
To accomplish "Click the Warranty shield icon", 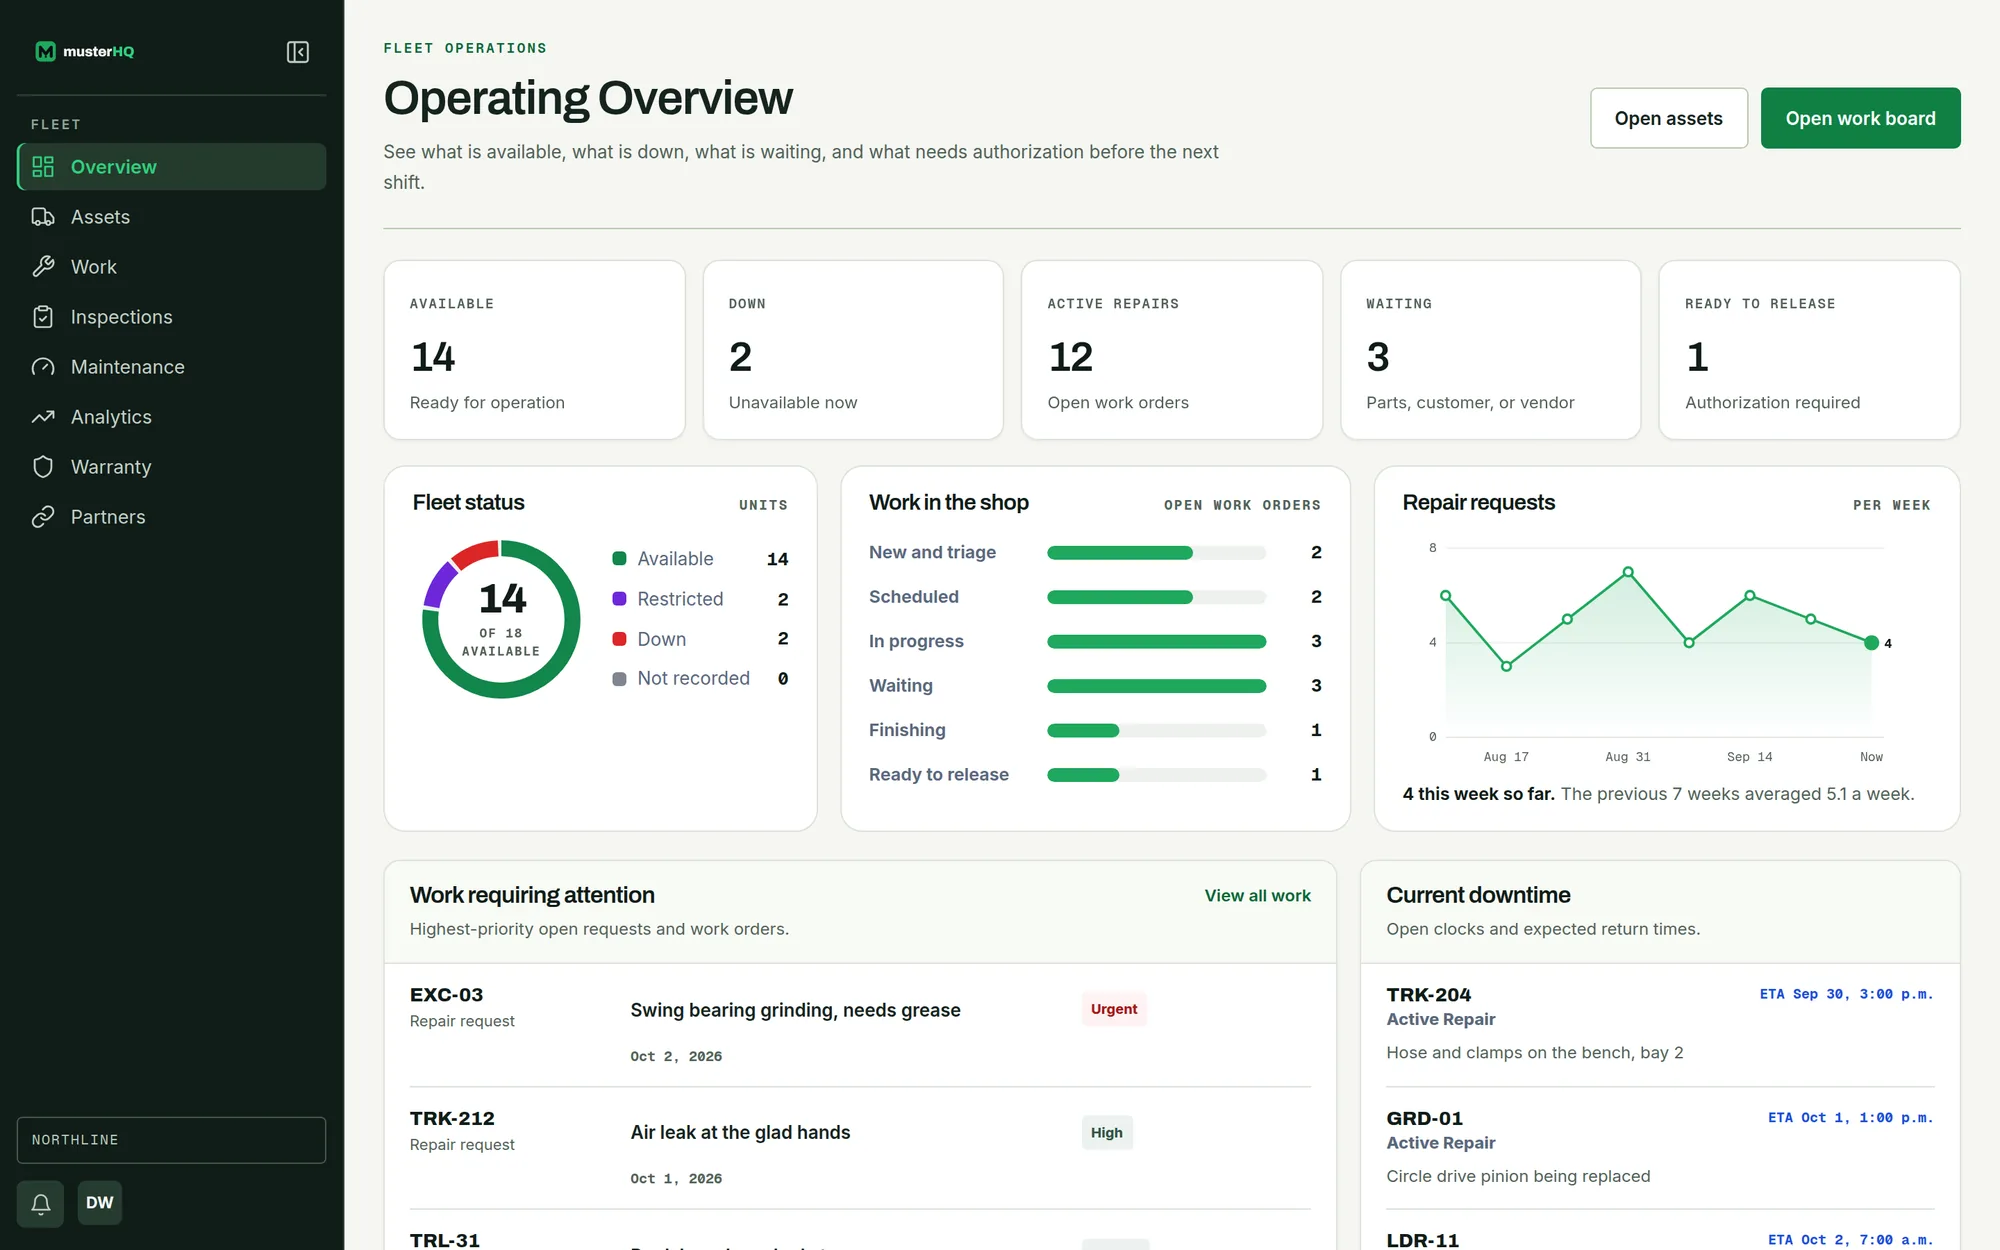I will [43, 467].
